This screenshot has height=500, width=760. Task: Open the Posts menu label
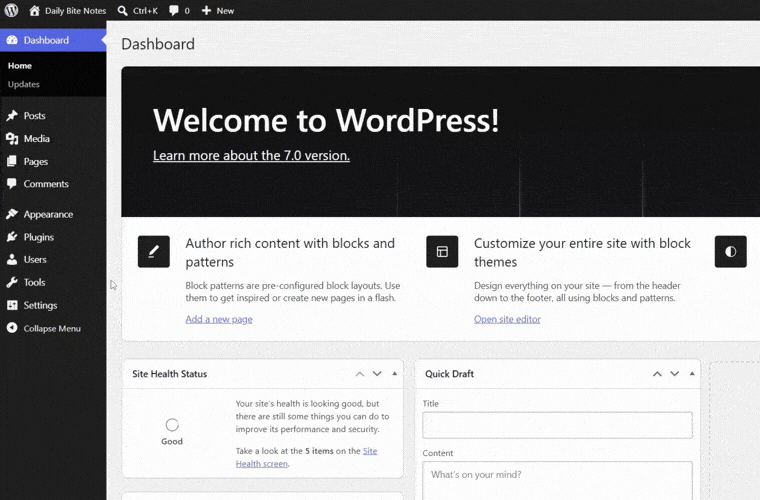tap(34, 116)
